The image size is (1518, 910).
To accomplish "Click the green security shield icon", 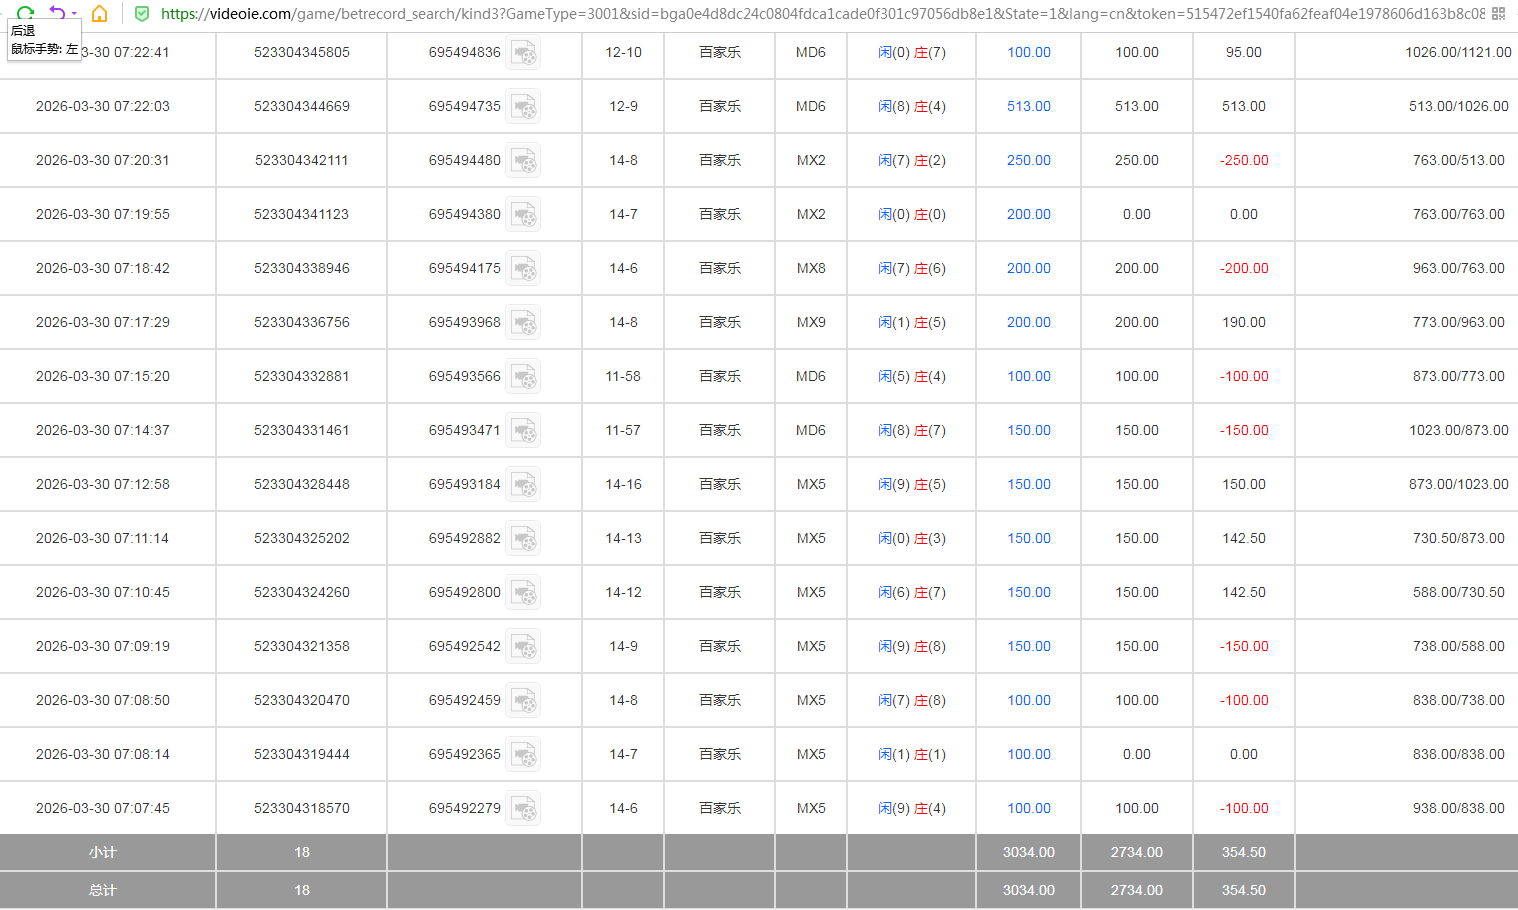I will point(142,14).
